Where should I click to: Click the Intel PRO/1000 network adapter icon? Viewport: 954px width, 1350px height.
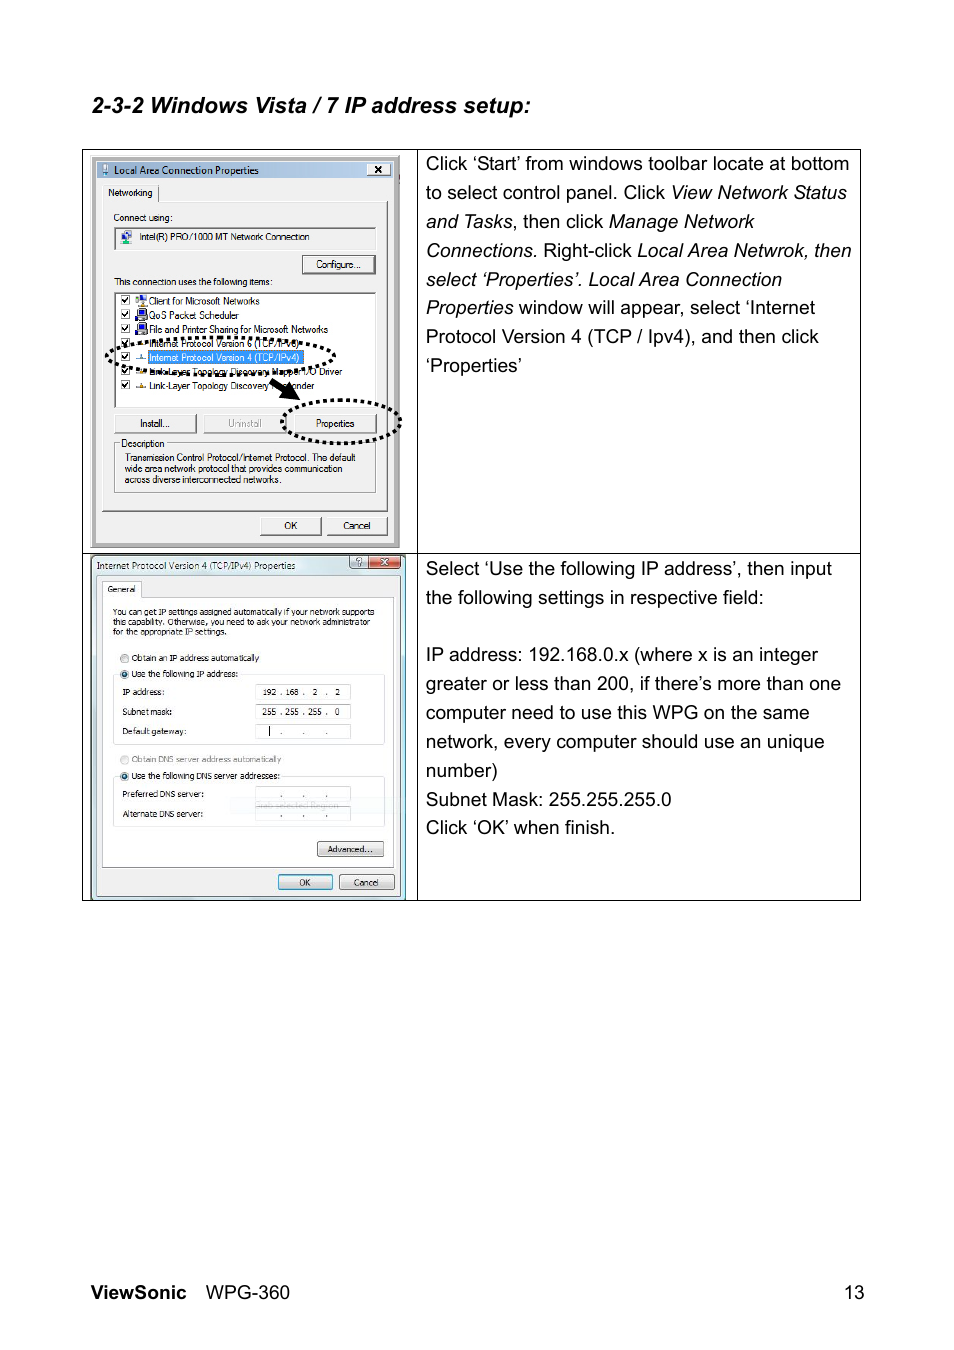[x=126, y=237]
